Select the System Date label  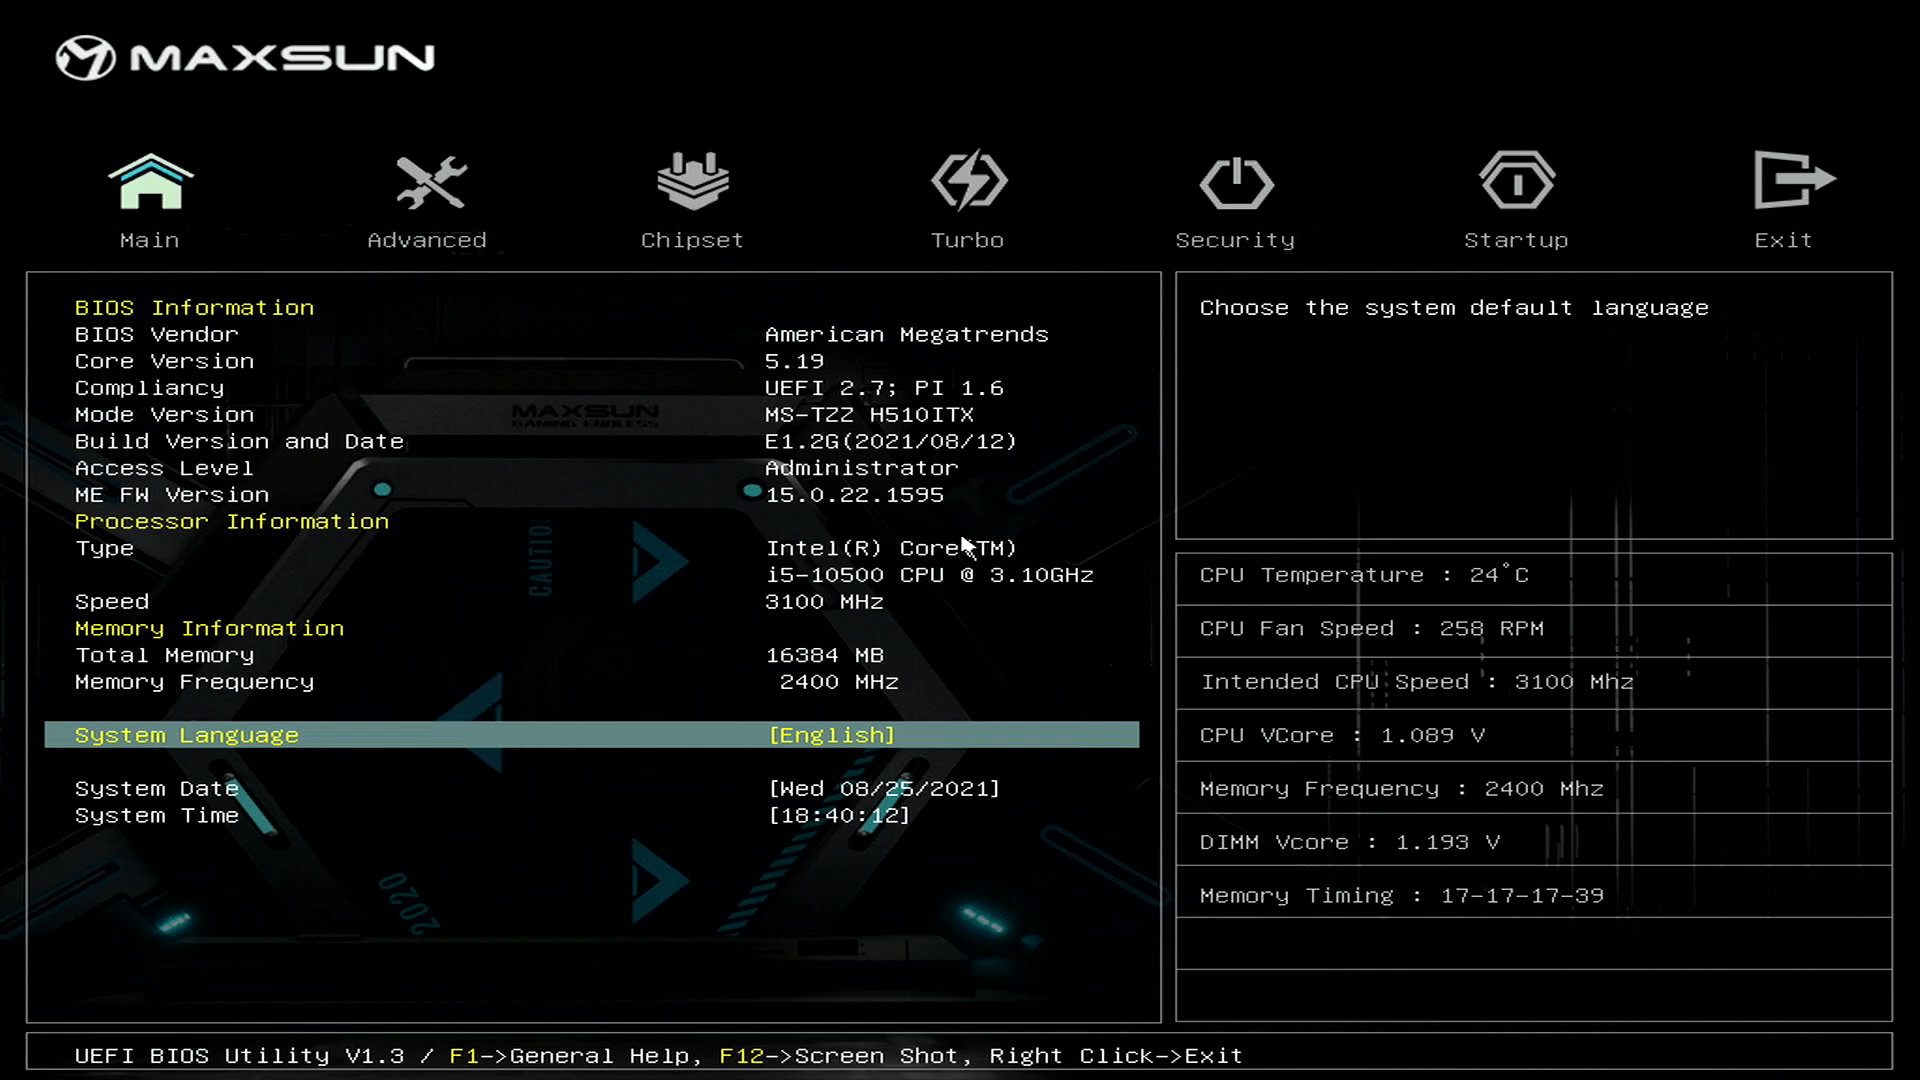pos(157,788)
